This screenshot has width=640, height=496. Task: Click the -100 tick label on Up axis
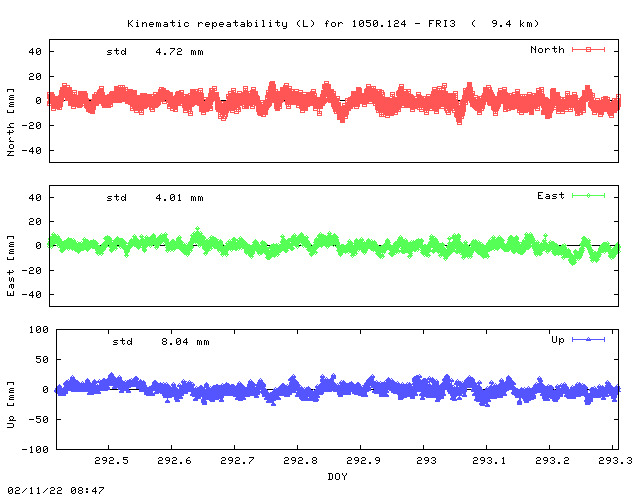tap(36, 449)
